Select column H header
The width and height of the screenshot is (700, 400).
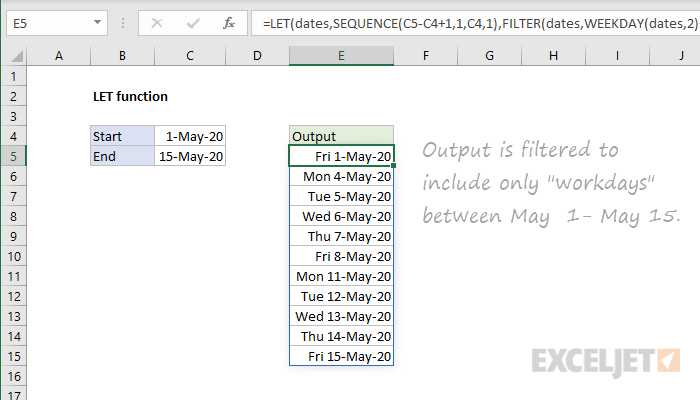point(553,56)
